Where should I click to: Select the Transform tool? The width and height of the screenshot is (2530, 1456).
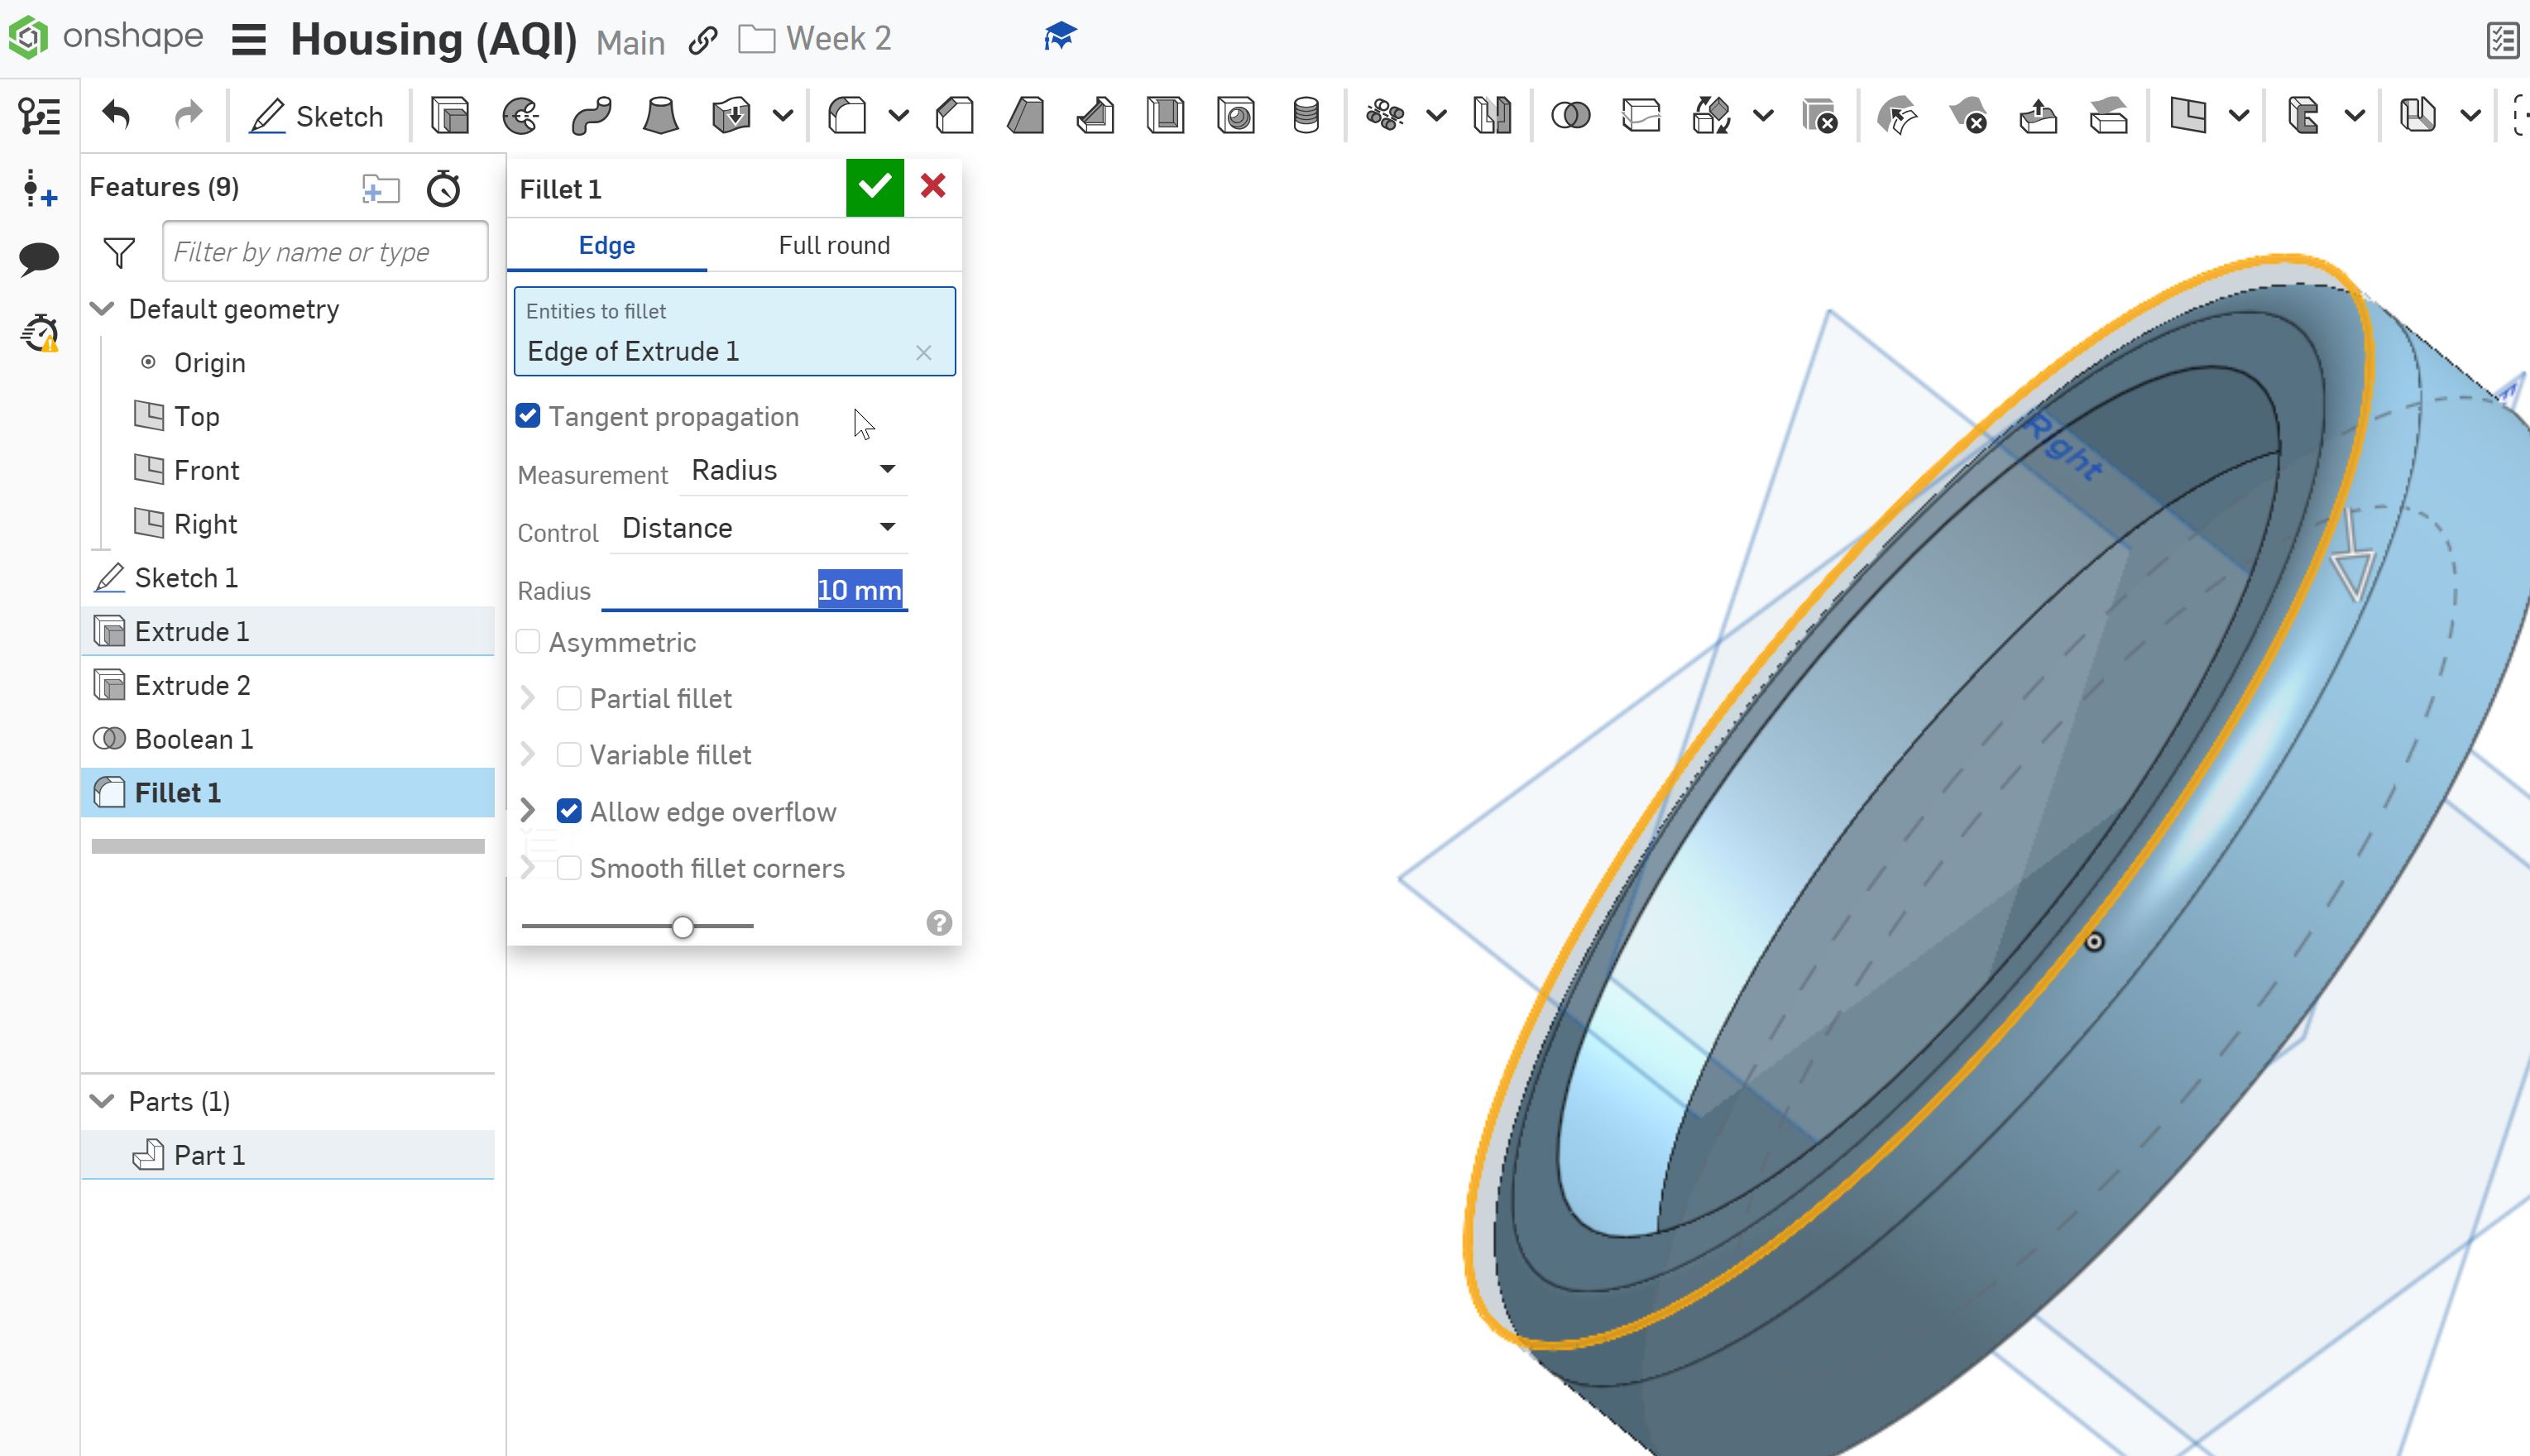(1711, 115)
